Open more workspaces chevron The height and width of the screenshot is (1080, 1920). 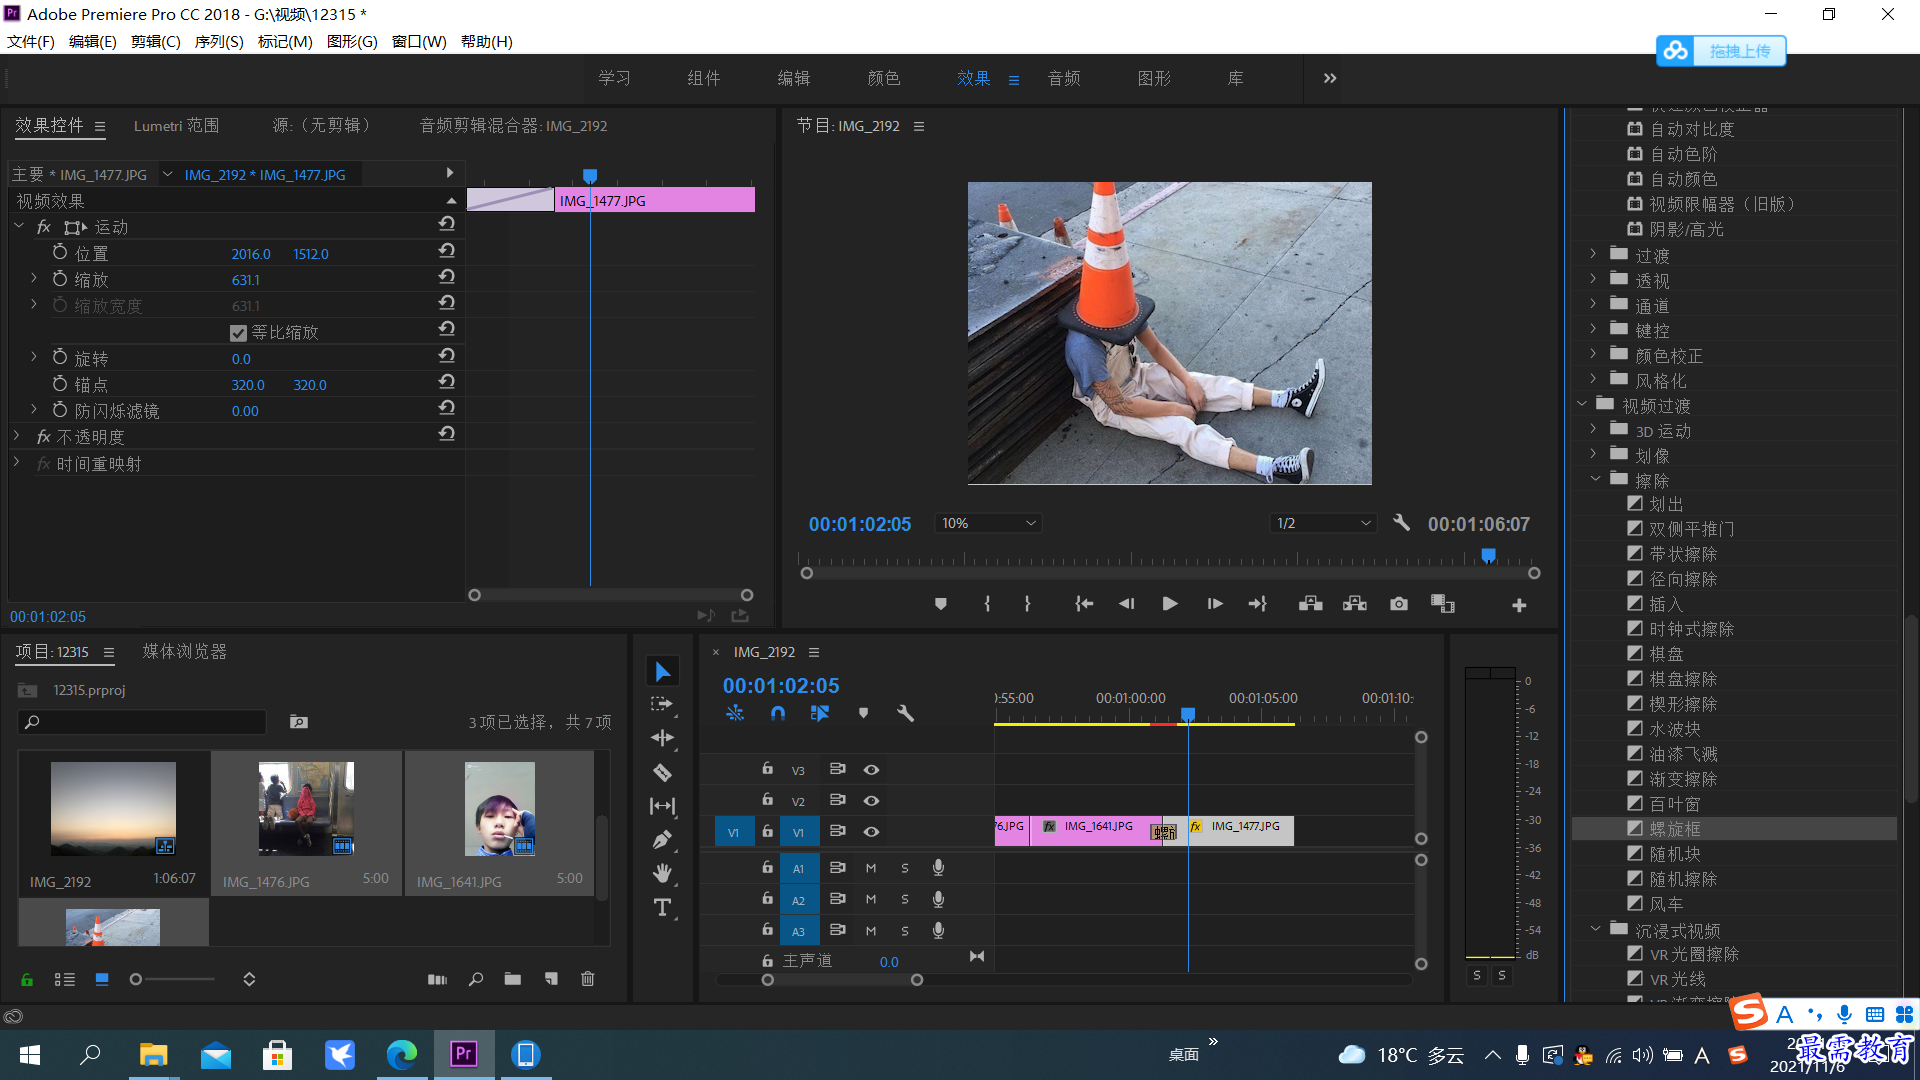click(1330, 78)
